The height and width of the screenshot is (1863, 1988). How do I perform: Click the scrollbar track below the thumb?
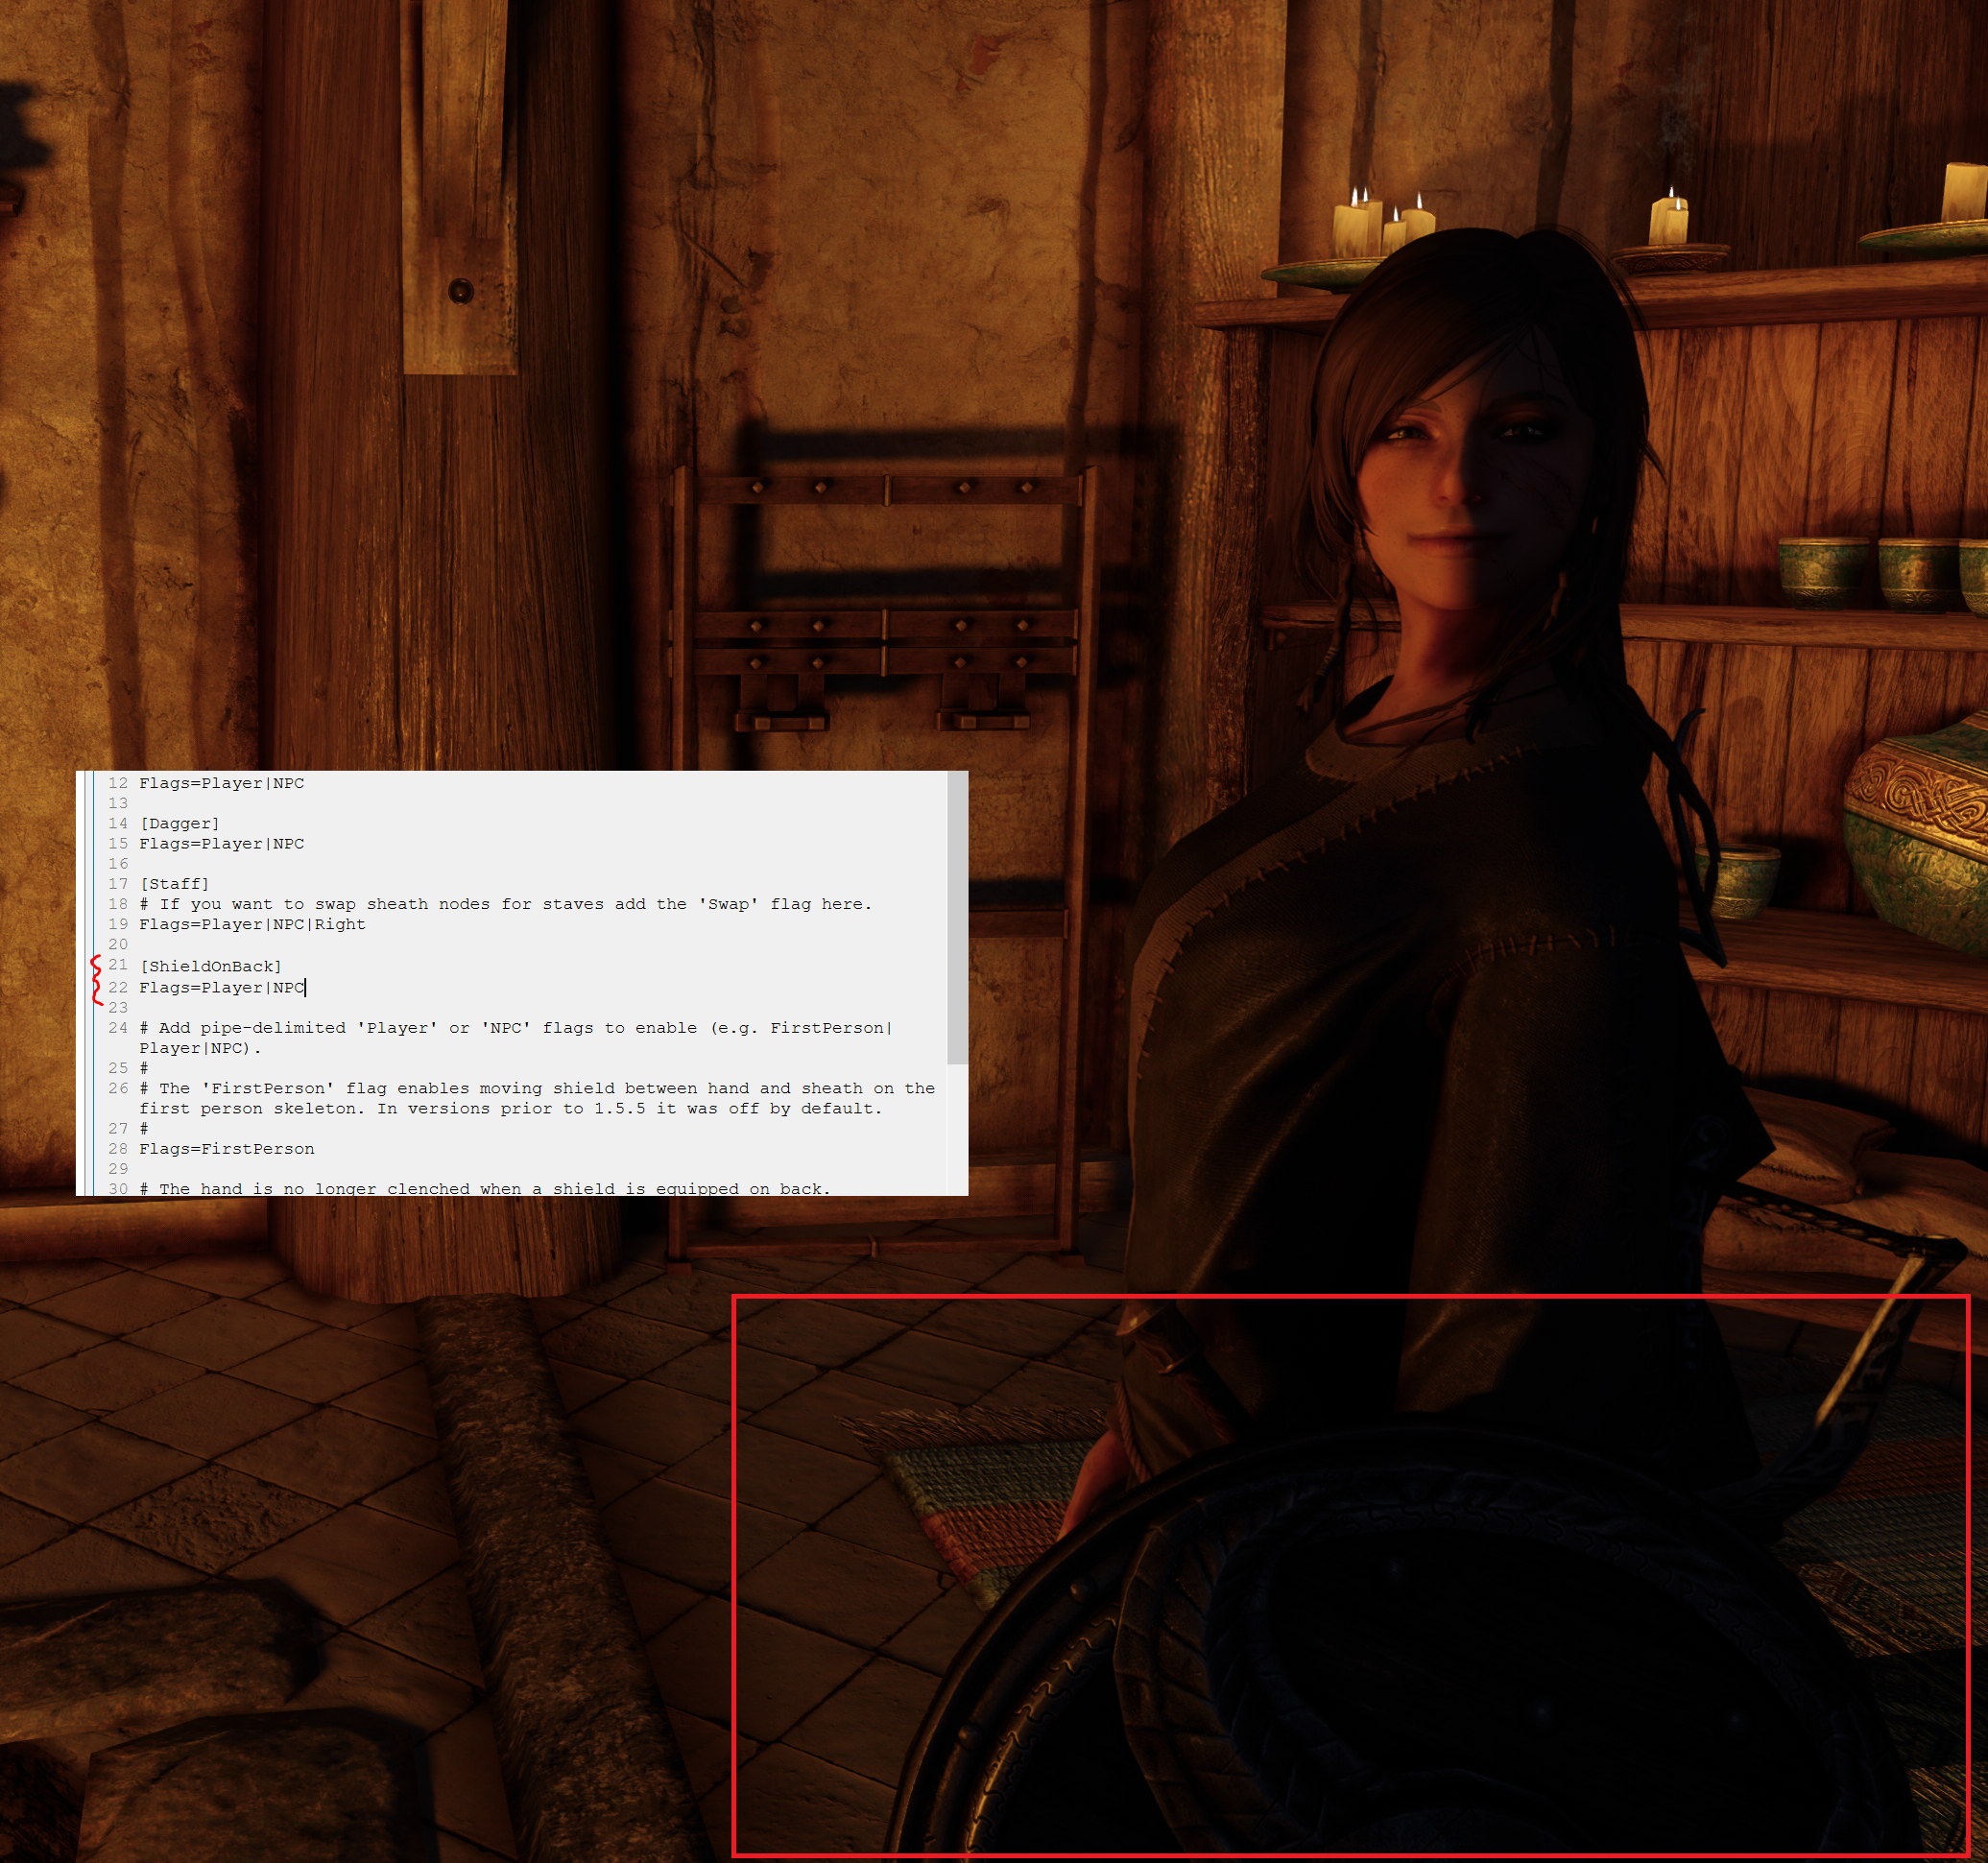957,1128
